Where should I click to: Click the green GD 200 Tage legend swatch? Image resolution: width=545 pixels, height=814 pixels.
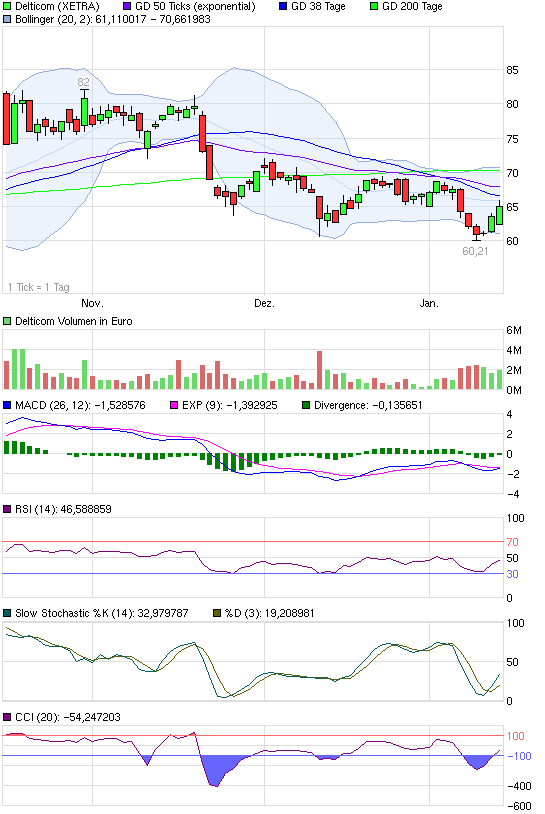point(374,7)
